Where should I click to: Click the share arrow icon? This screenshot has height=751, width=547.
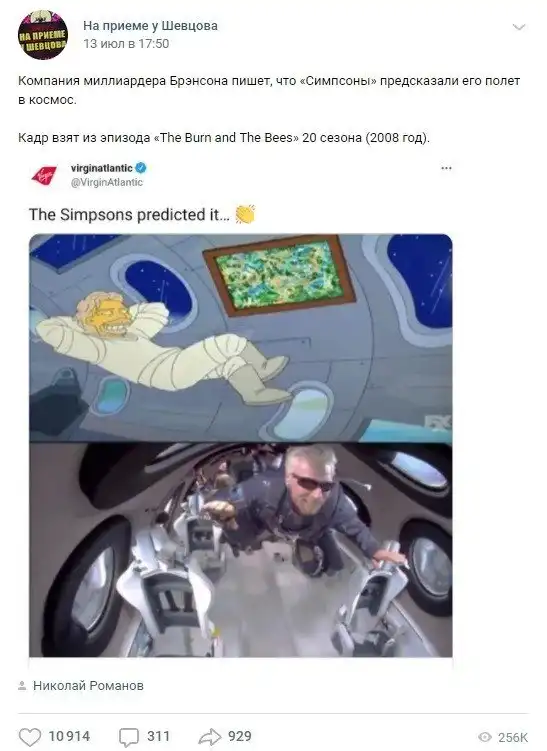210,737
